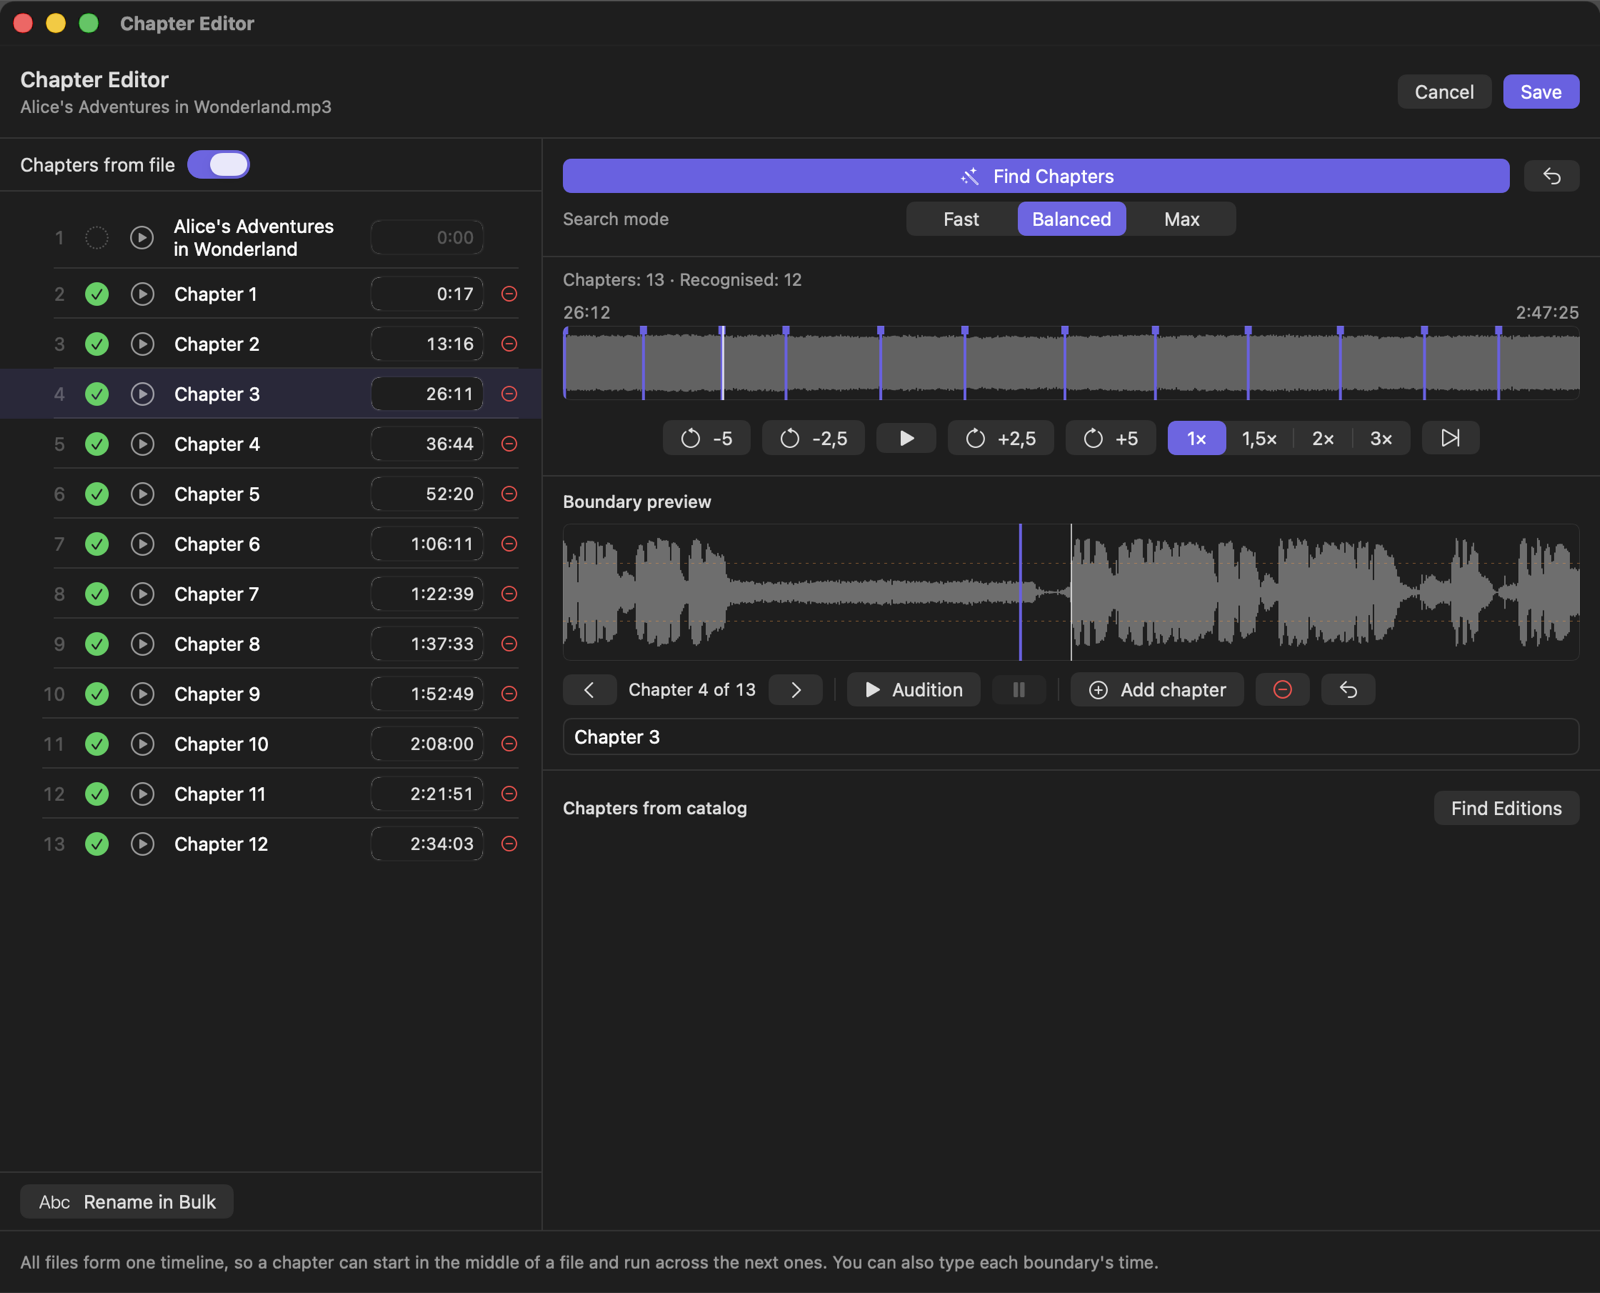The image size is (1600, 1293).
Task: Go to previous chapter boundary
Action: pyautogui.click(x=589, y=690)
